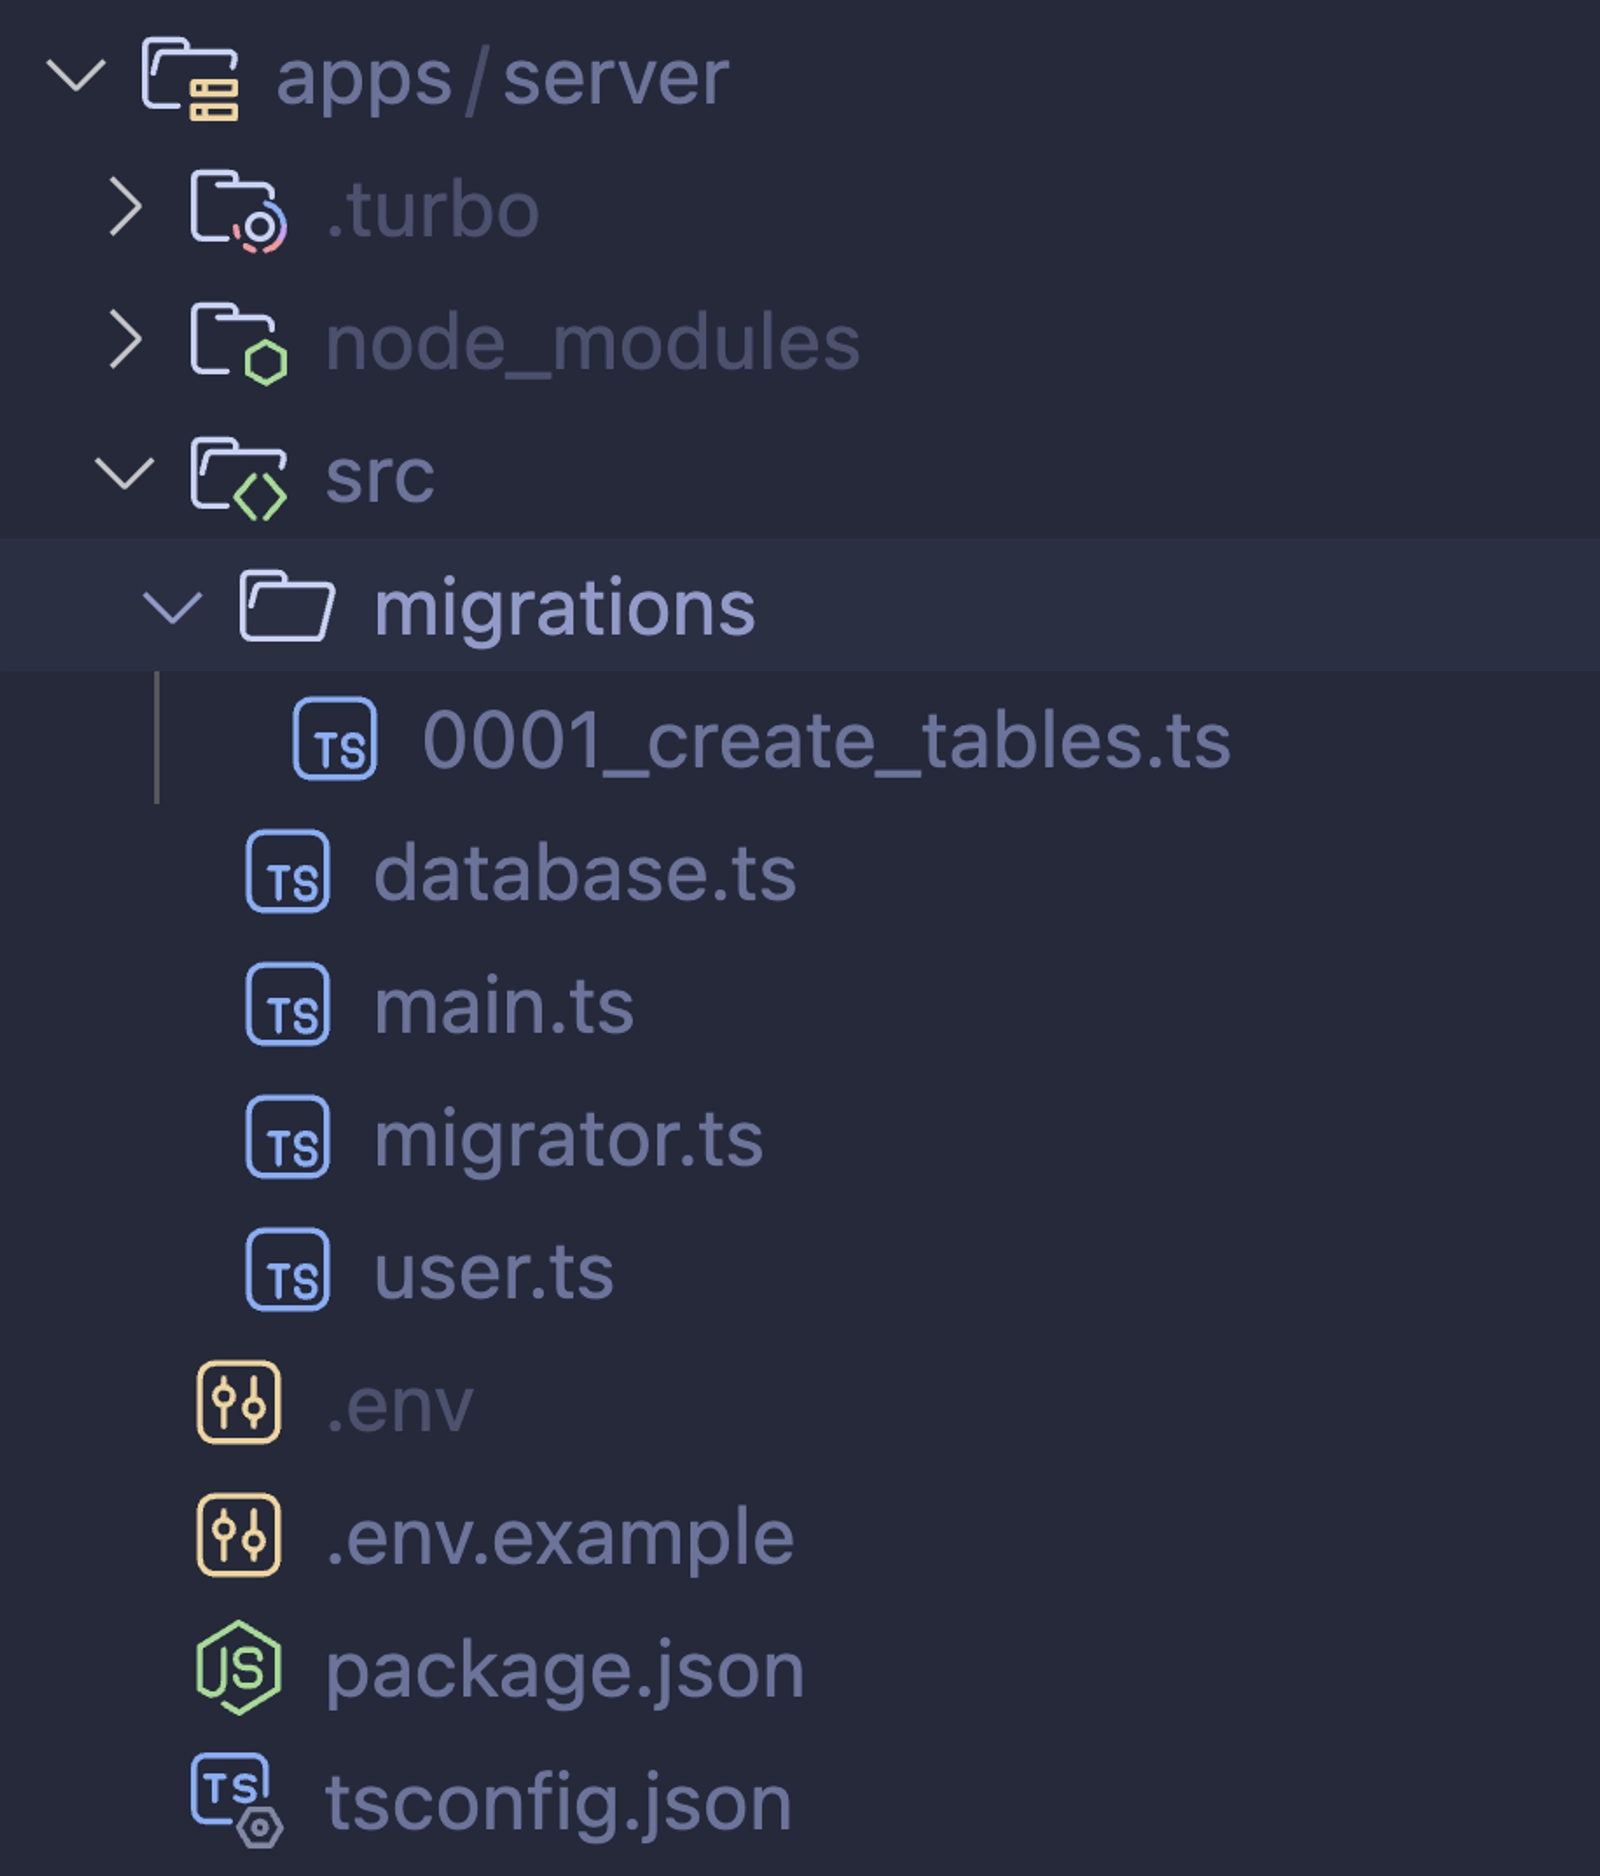Expand the .turbo folder chevron

(125, 208)
